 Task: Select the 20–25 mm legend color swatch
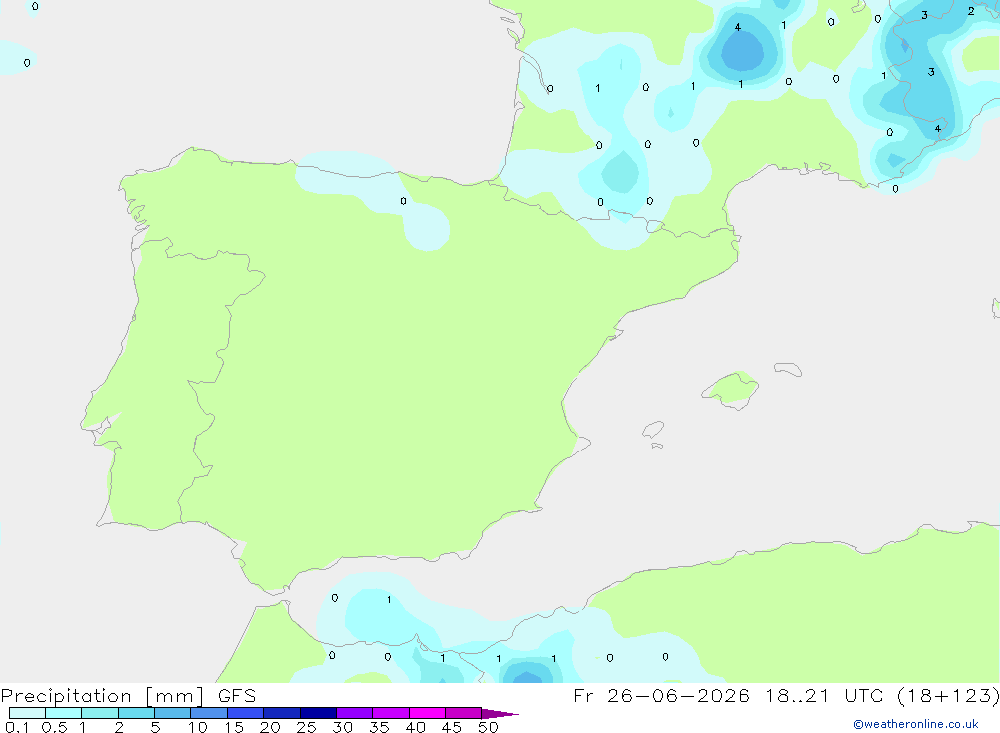[281, 713]
